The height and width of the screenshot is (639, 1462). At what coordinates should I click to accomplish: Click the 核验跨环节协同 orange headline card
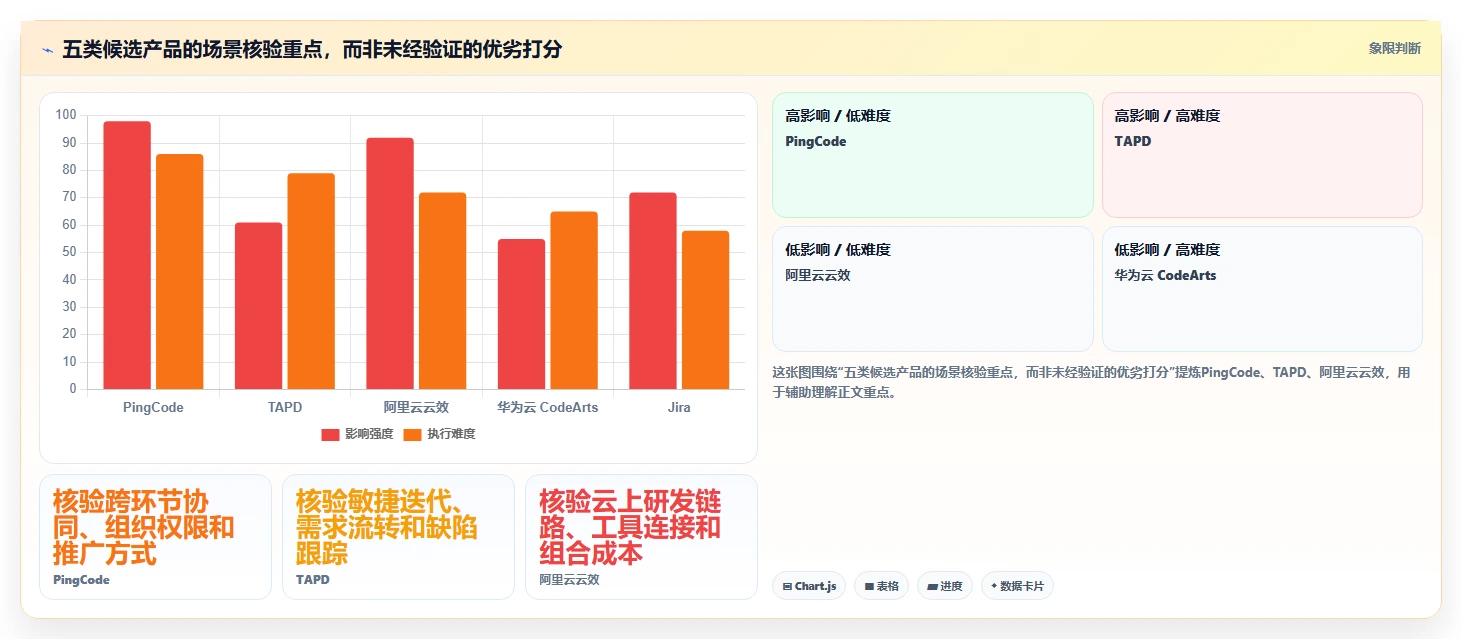coord(155,537)
